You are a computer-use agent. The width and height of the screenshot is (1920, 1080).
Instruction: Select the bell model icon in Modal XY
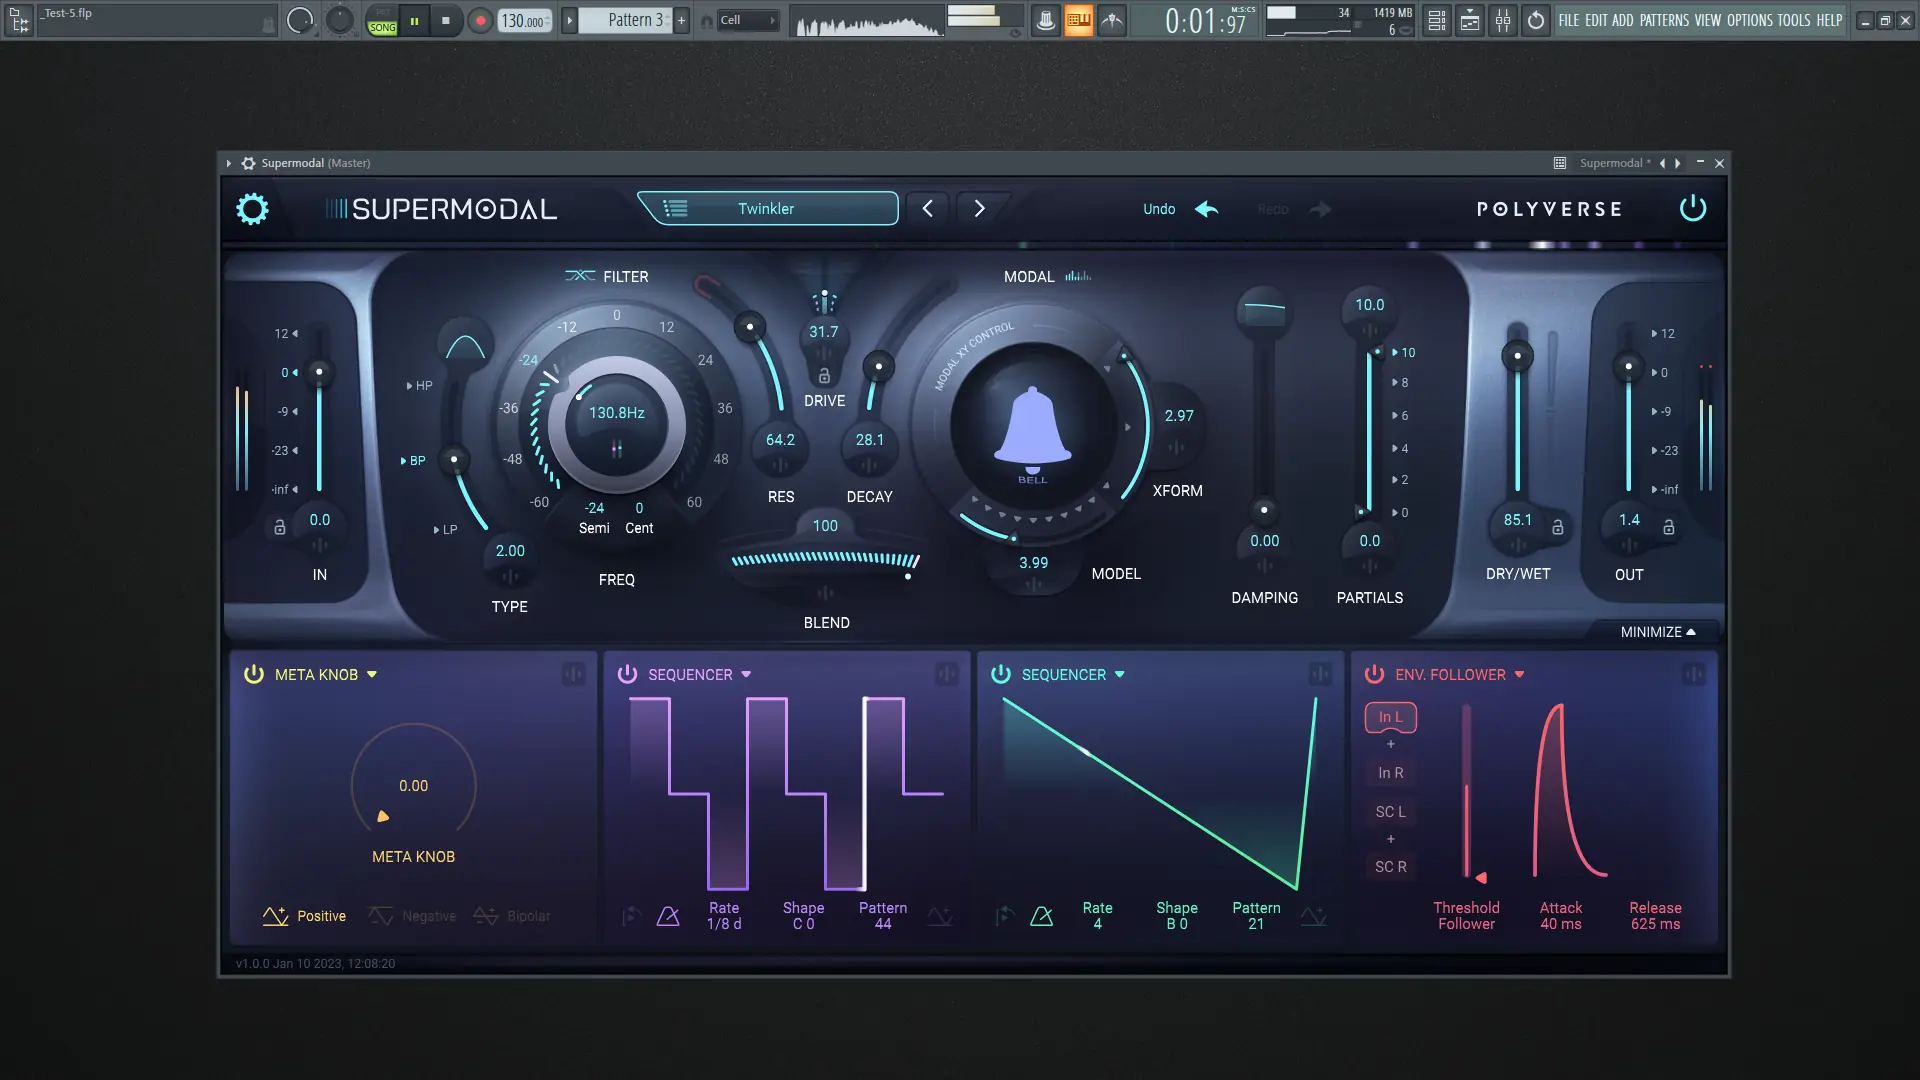[x=1032, y=428]
